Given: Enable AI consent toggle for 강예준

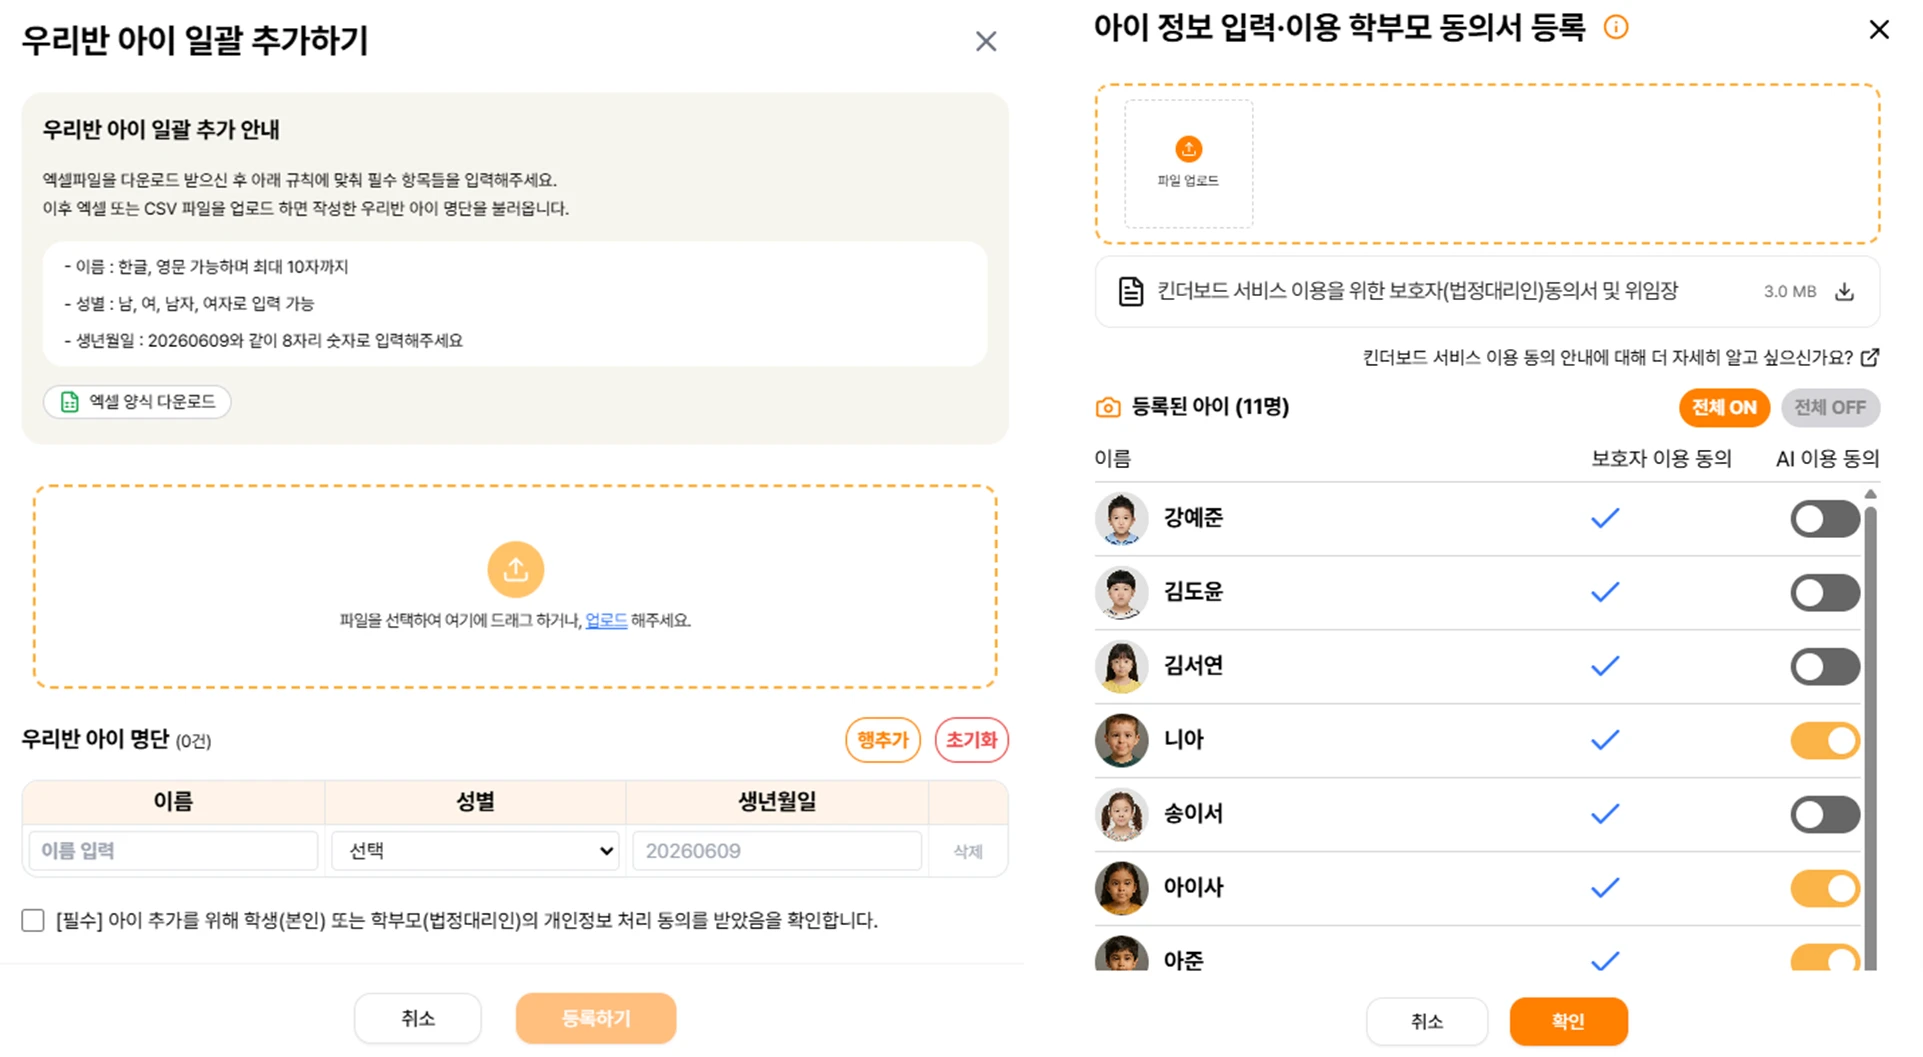Looking at the screenshot, I should tap(1824, 519).
